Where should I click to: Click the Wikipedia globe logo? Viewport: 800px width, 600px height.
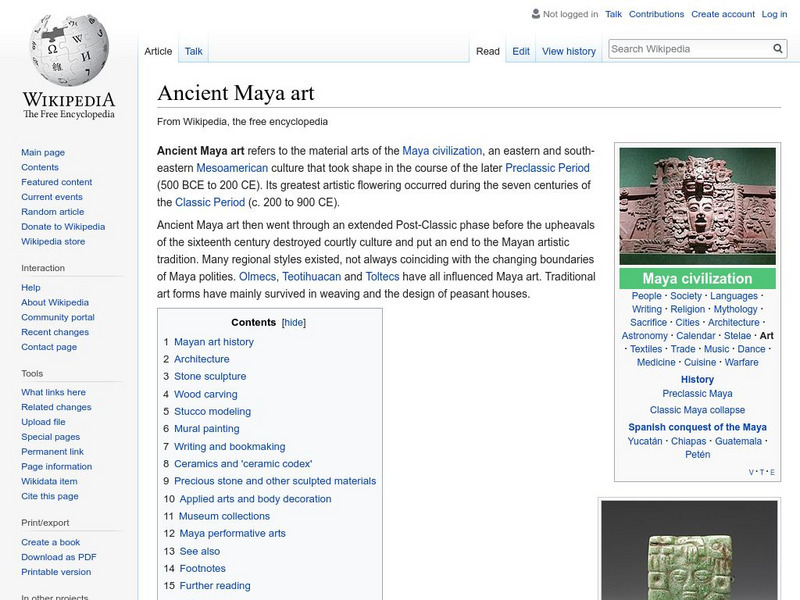point(69,50)
